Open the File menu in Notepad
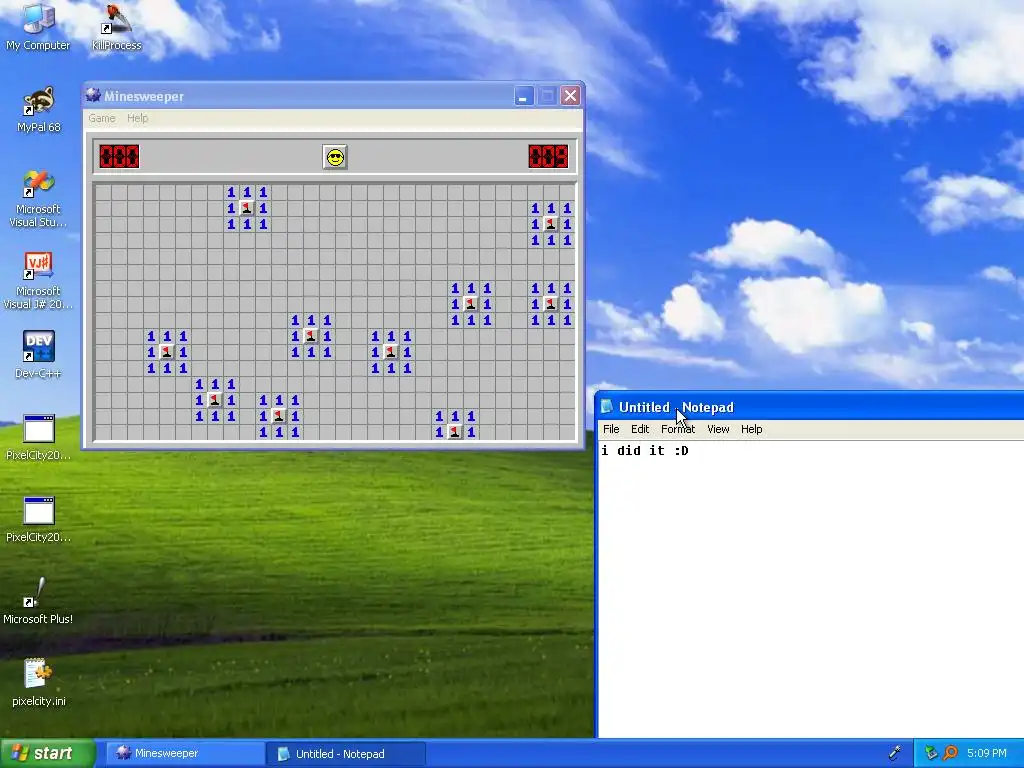The image size is (1024, 768). (611, 429)
